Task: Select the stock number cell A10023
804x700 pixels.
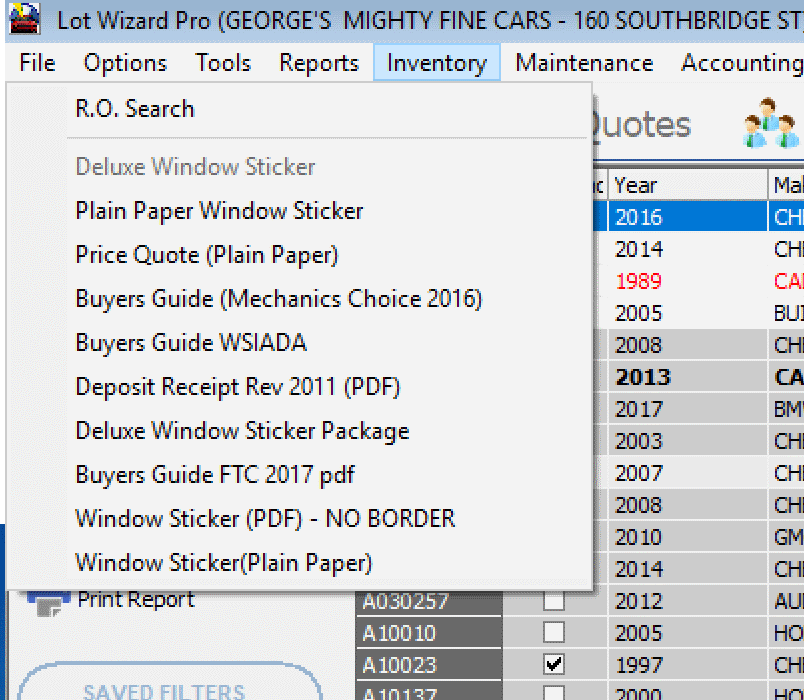Action: pos(398,664)
